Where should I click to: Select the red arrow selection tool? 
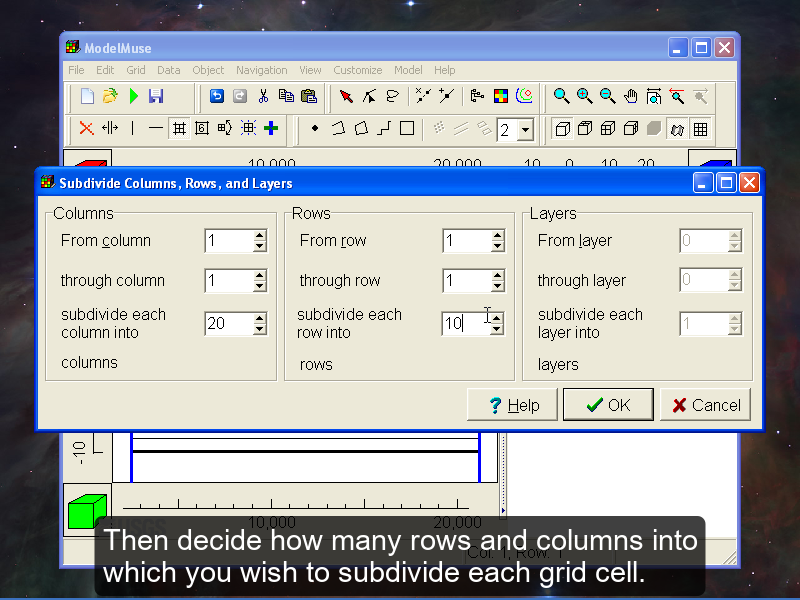point(346,97)
